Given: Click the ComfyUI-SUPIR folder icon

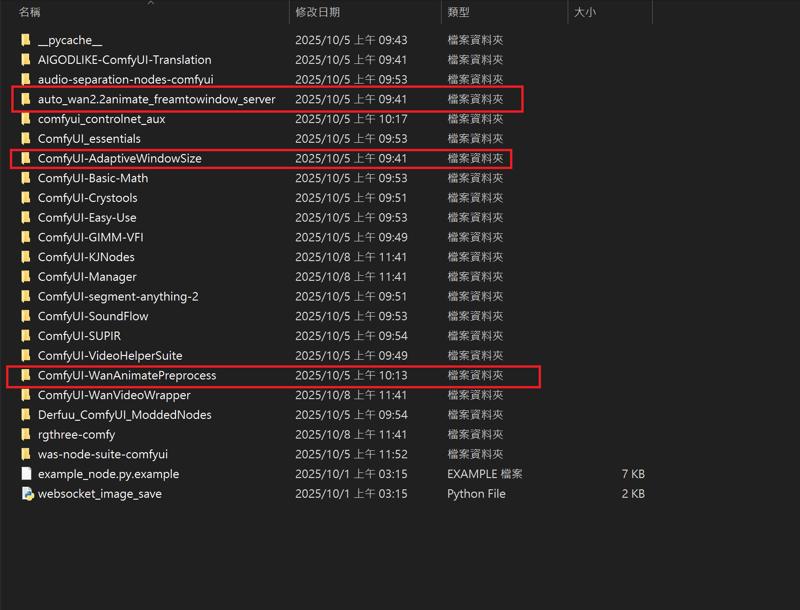Looking at the screenshot, I should (26, 336).
